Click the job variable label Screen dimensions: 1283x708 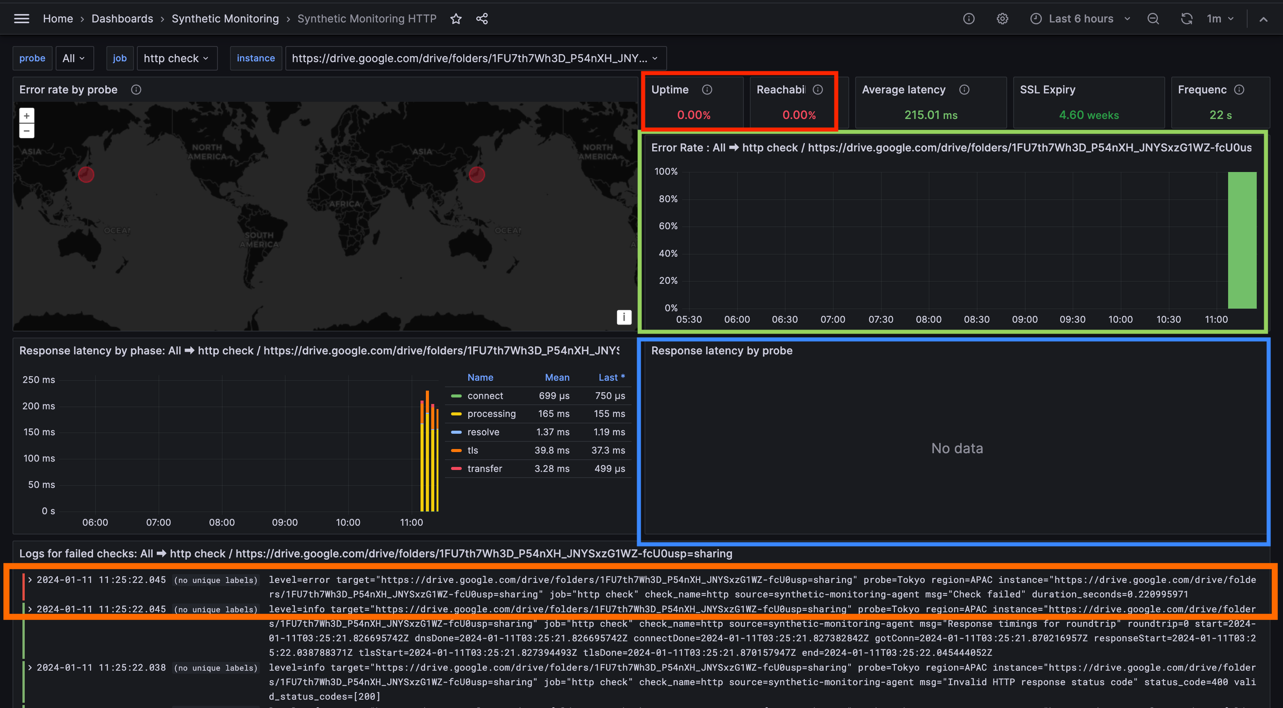pos(119,58)
